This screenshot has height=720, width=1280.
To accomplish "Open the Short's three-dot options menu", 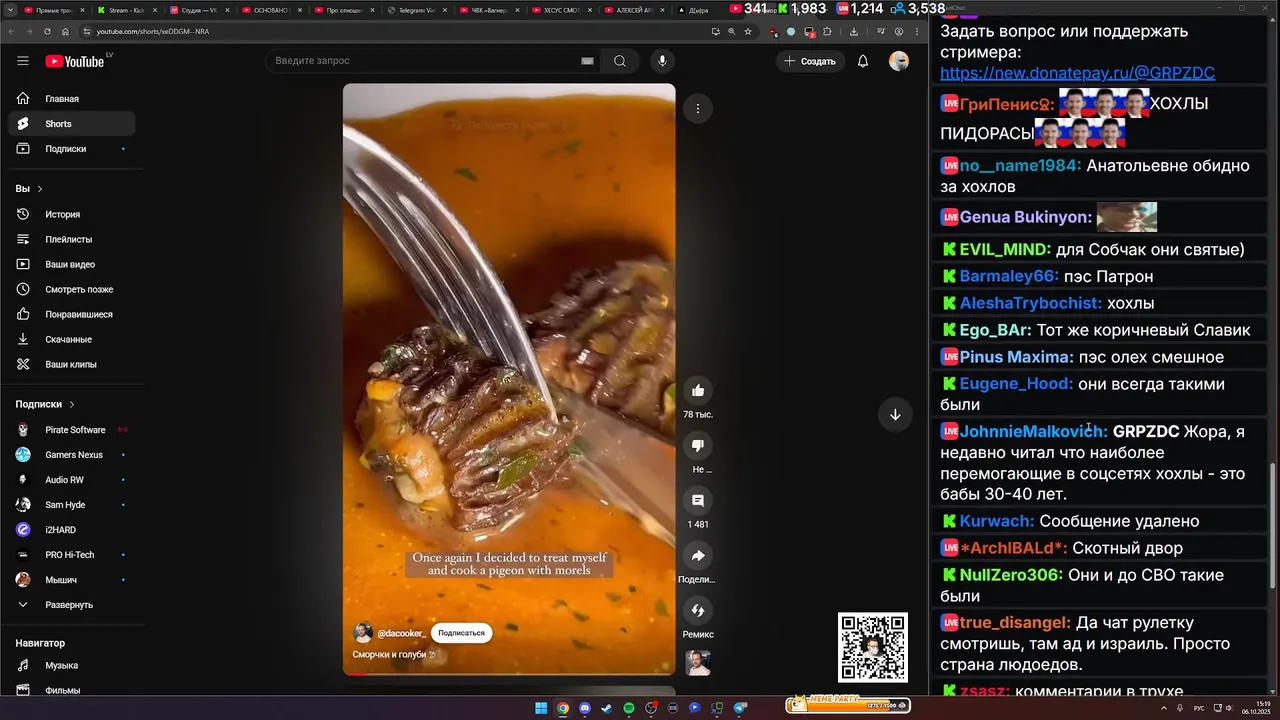I will coord(698,108).
